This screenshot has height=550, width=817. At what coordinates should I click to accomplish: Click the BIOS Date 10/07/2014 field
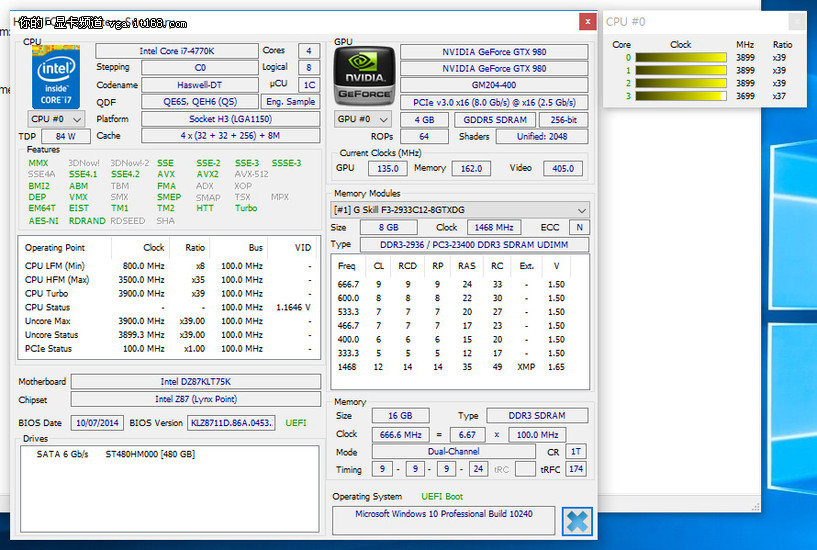97,423
